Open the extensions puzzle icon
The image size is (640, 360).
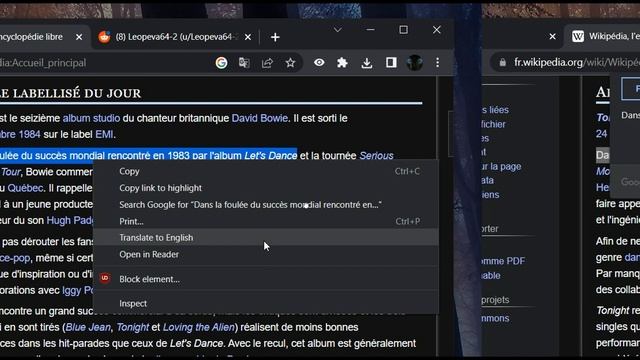342,62
